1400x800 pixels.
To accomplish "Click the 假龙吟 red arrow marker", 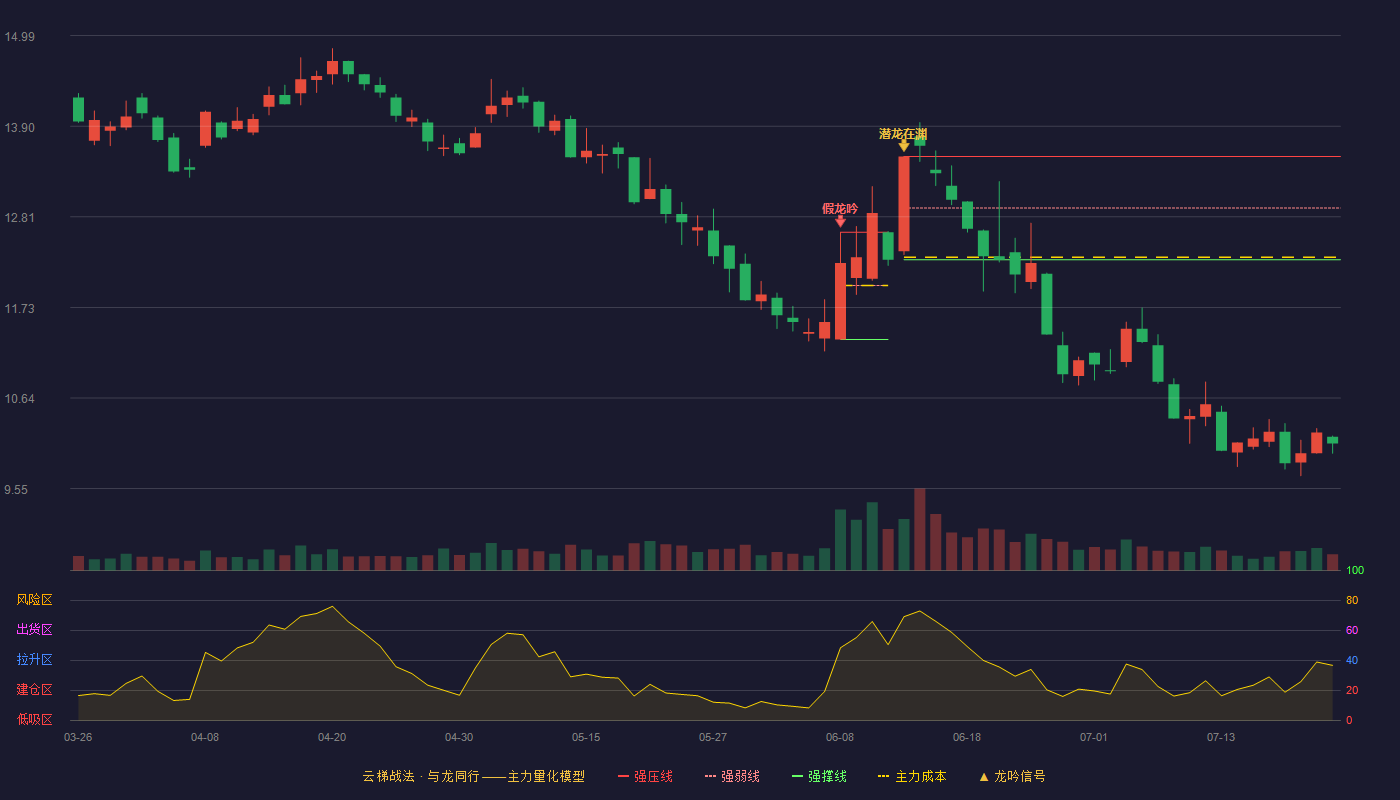I will click(840, 221).
